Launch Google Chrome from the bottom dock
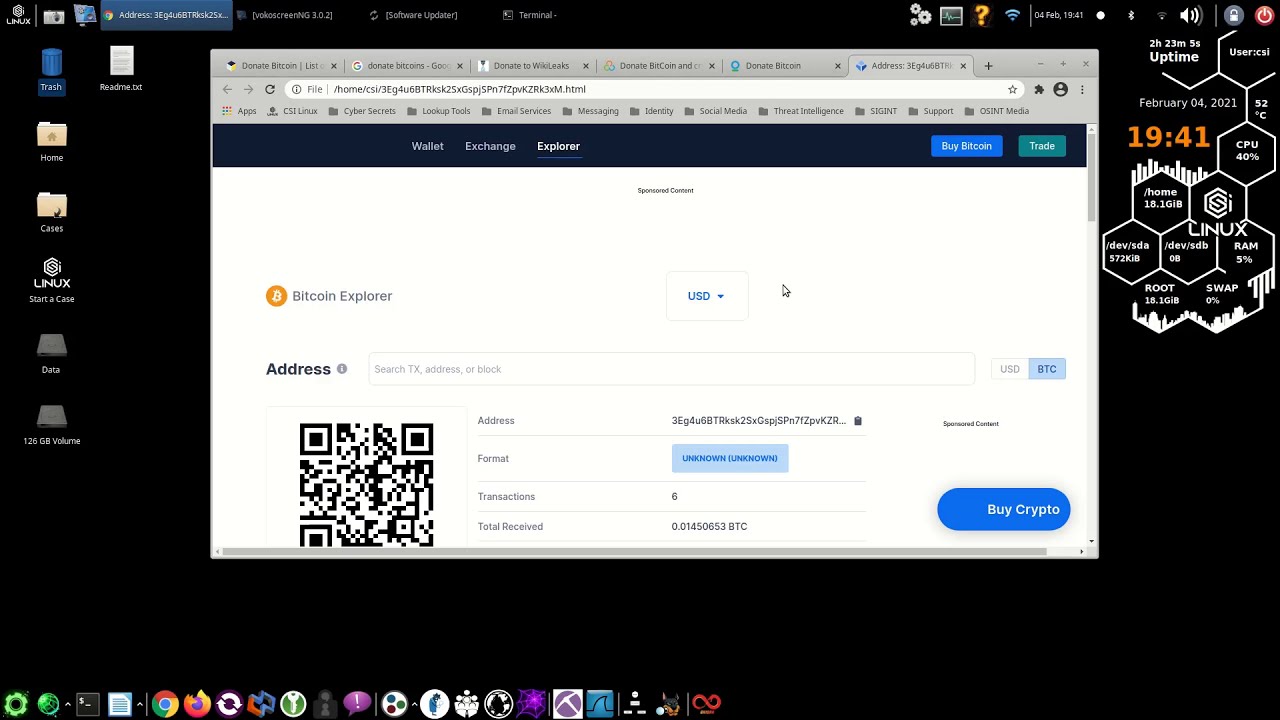The height and width of the screenshot is (720, 1280). (166, 703)
